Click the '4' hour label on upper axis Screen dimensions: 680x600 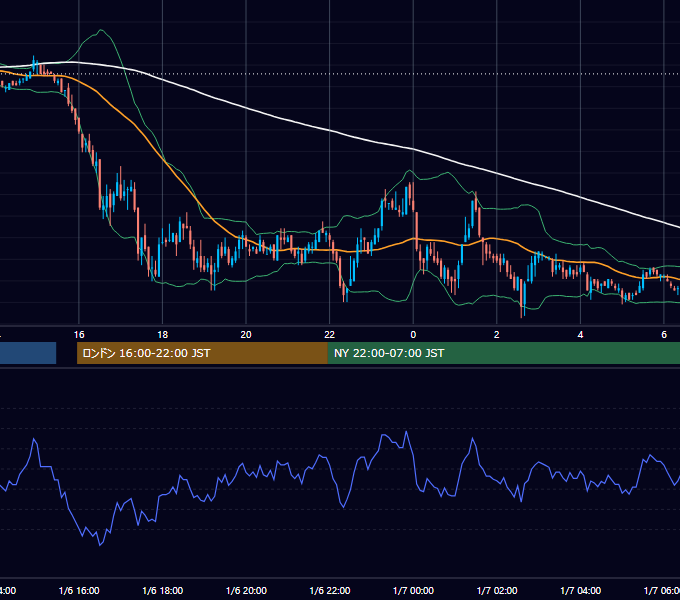click(x=580, y=334)
